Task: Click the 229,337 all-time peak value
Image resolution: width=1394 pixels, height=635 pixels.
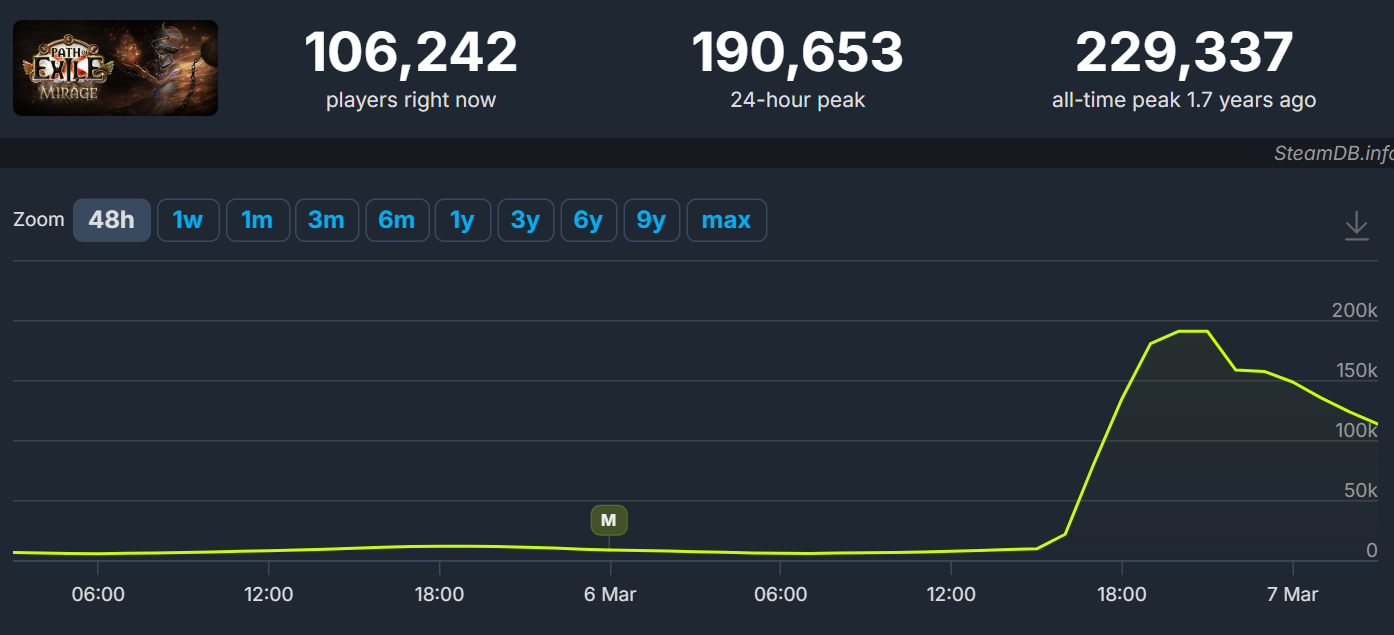Action: [x=1184, y=52]
